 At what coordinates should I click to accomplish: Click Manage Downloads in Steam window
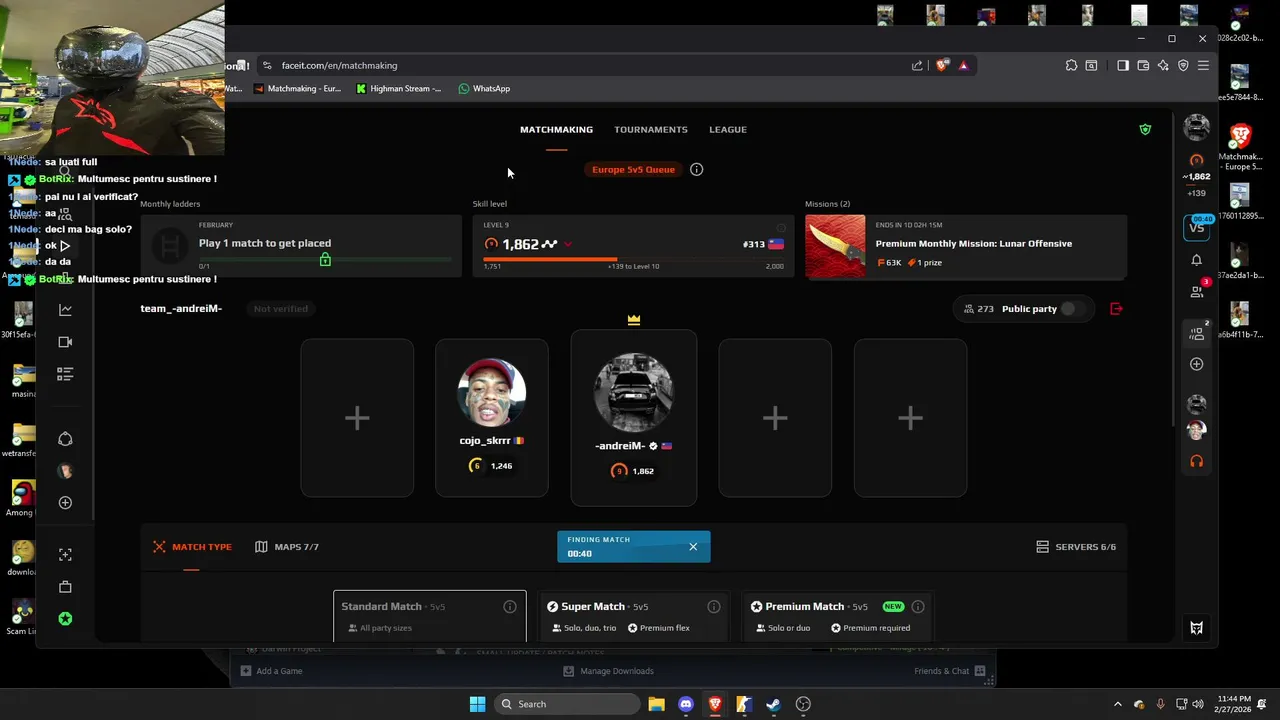pos(608,671)
